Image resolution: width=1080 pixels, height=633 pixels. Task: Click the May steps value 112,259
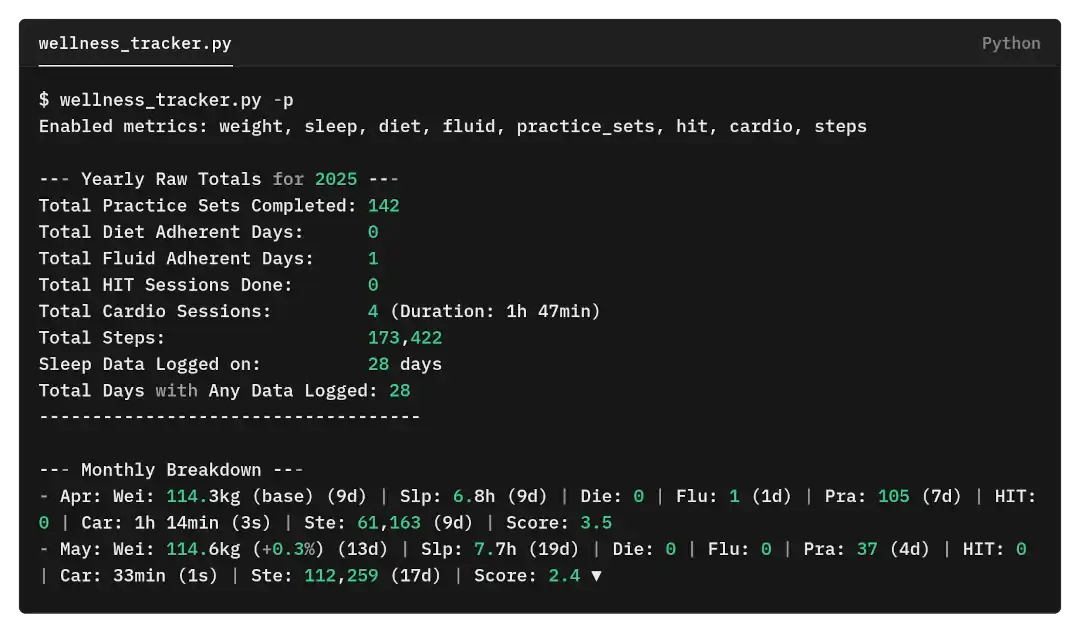tap(341, 576)
